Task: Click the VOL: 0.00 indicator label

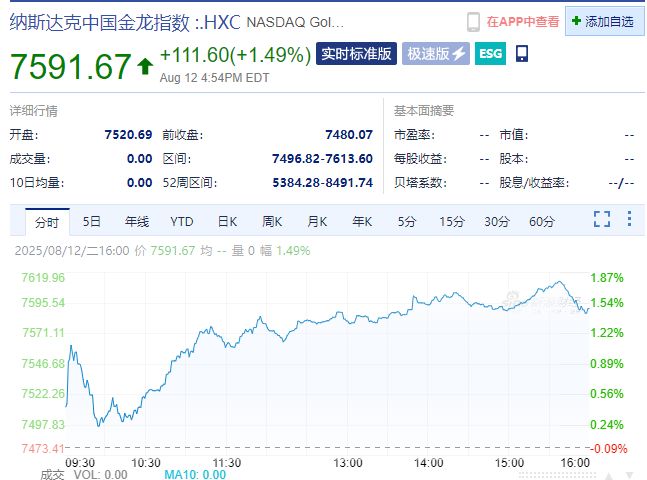Action: tap(100, 475)
